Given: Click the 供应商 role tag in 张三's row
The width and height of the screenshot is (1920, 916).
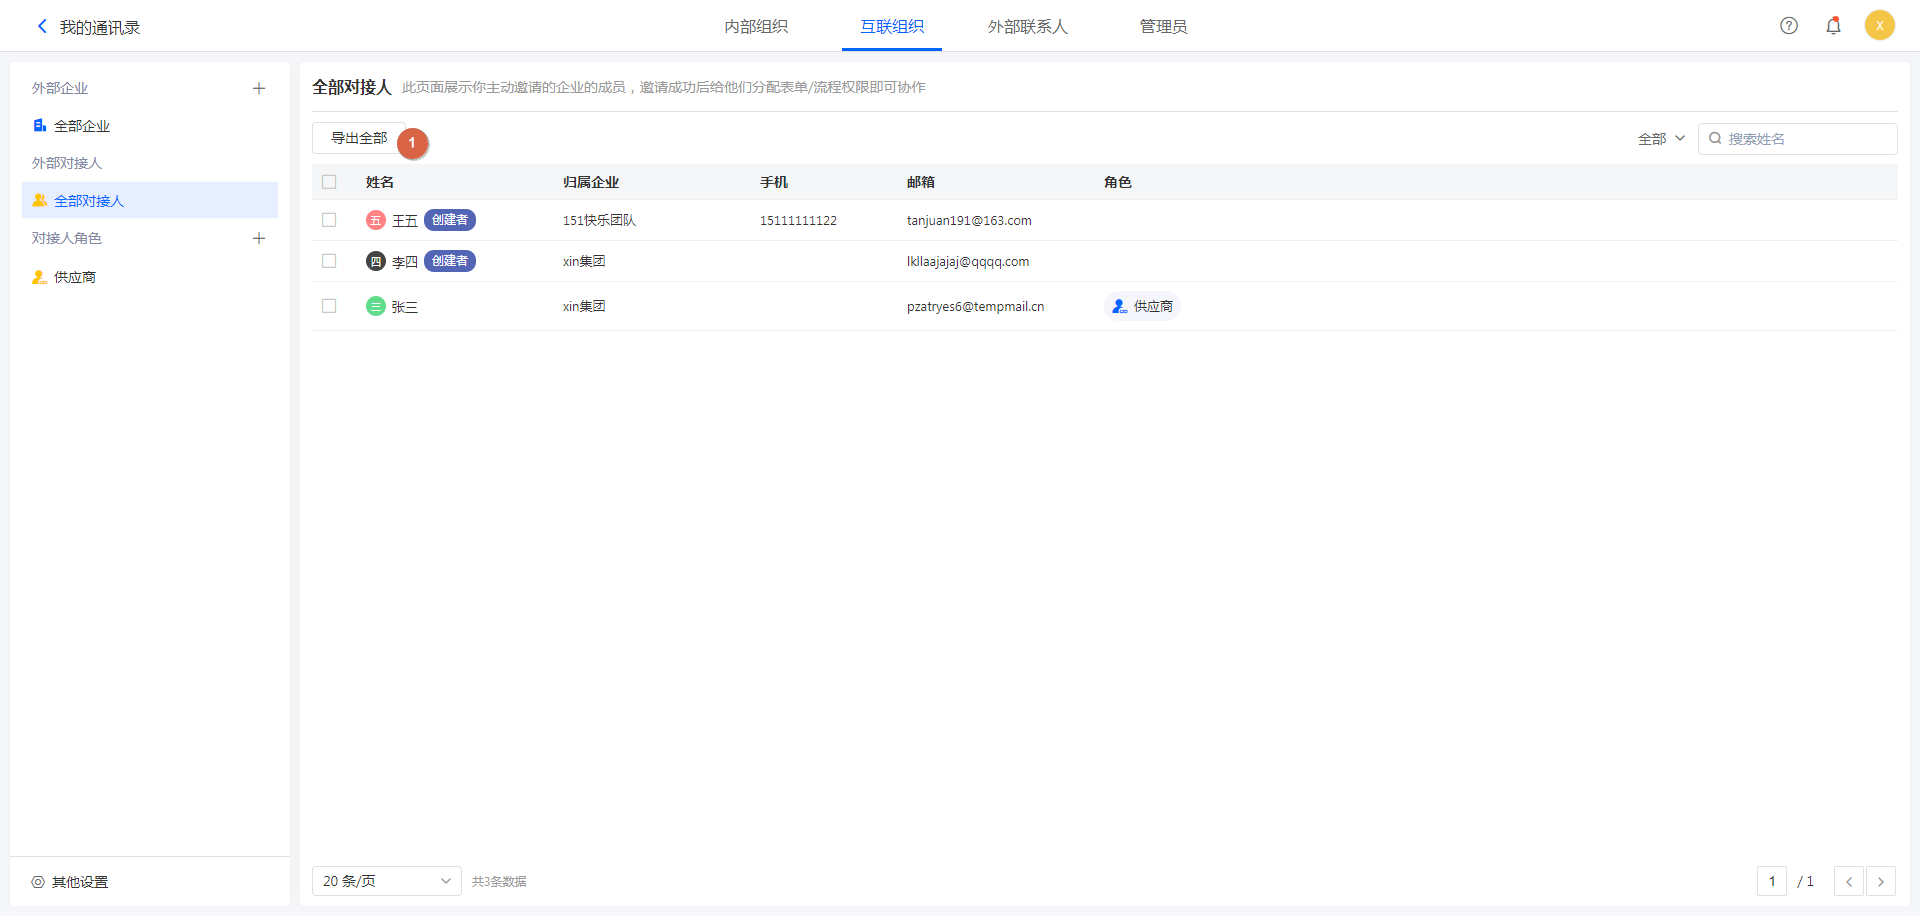Looking at the screenshot, I should (1143, 306).
